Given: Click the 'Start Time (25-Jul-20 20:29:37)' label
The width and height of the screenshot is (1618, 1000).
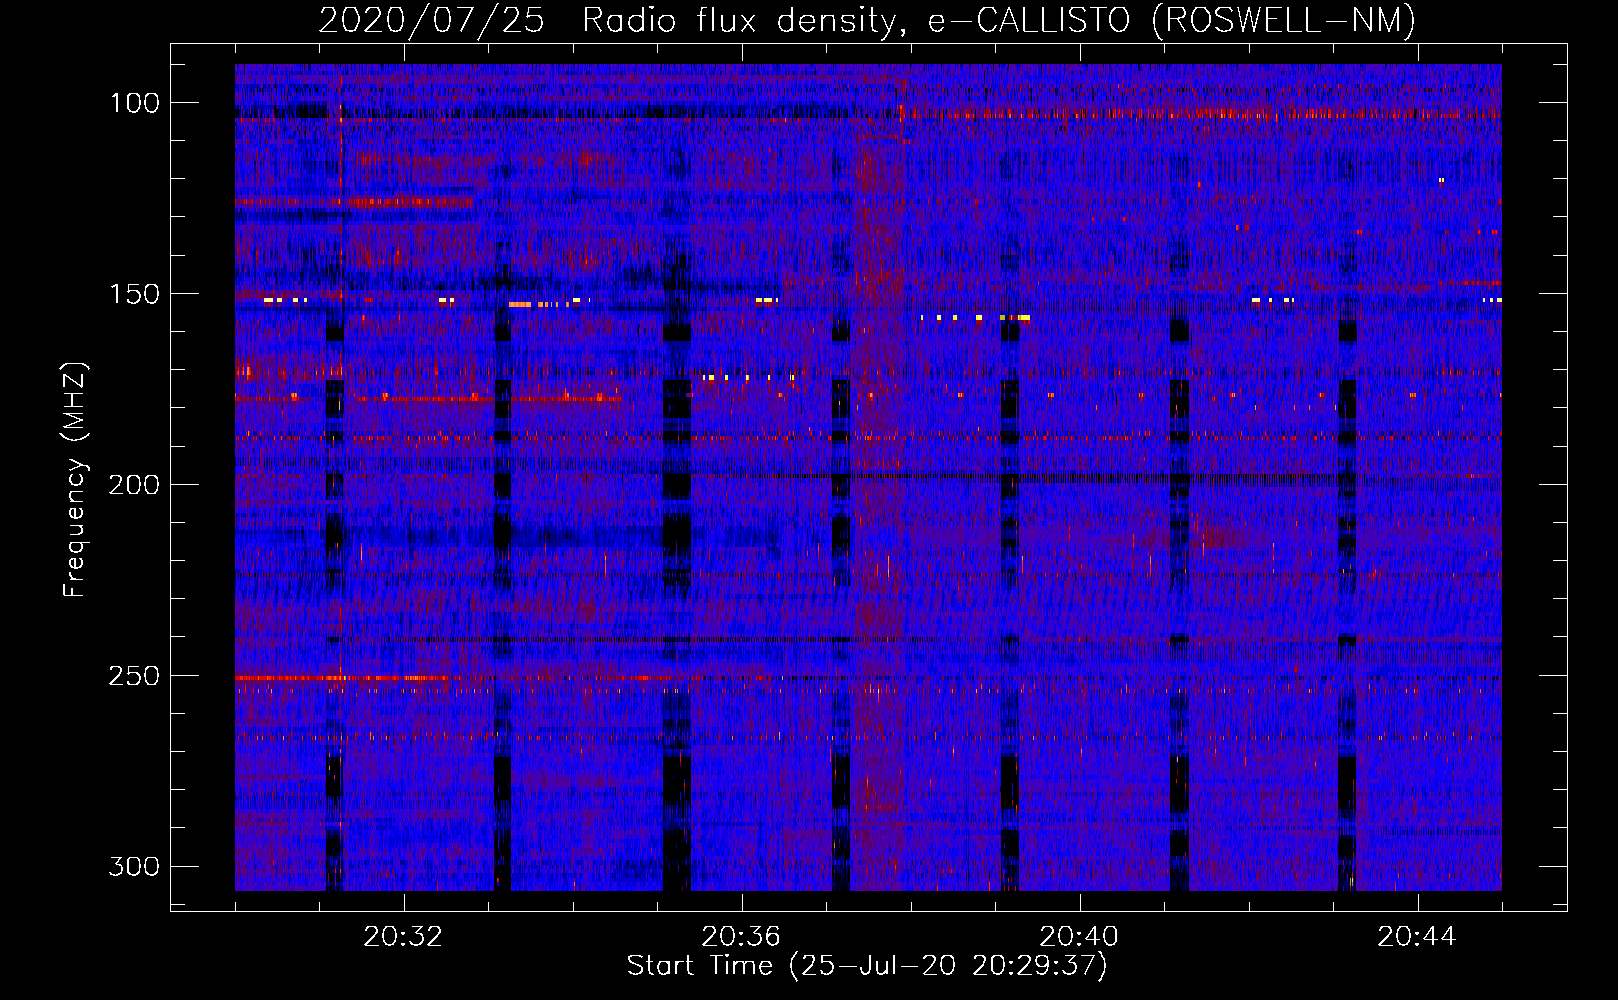Looking at the screenshot, I should point(867,966).
